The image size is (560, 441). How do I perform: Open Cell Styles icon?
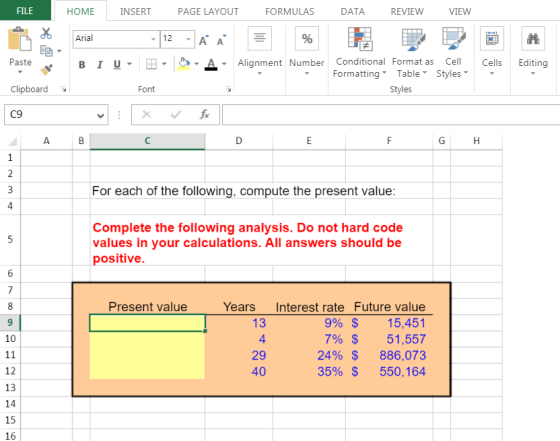point(454,38)
